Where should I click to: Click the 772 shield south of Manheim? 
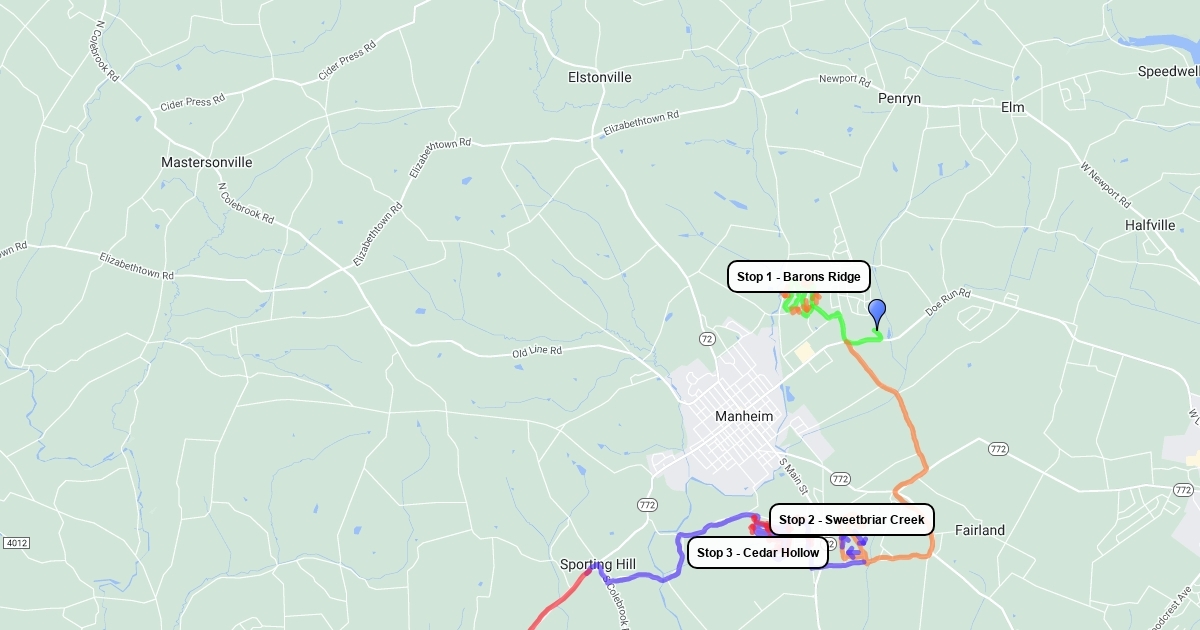click(840, 479)
